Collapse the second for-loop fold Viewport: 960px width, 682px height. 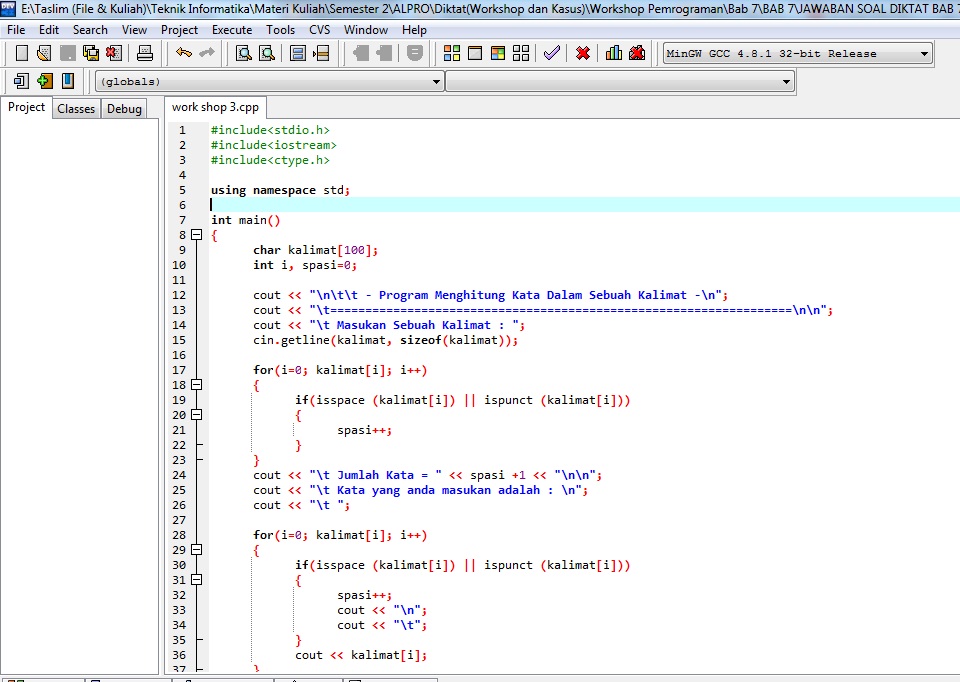[x=195, y=549]
